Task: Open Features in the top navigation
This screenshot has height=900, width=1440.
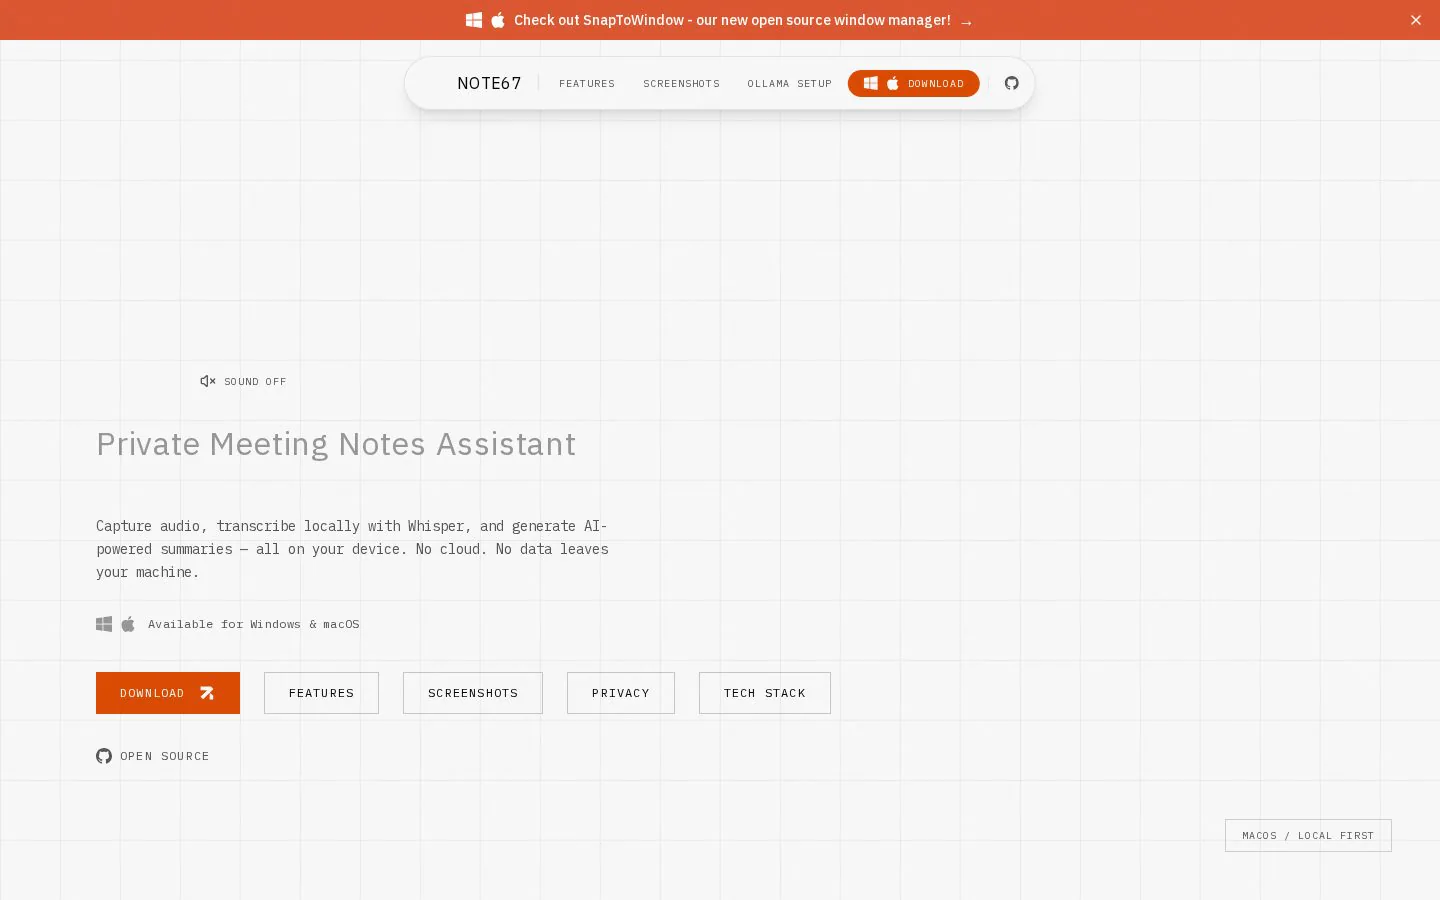Action: (x=587, y=84)
